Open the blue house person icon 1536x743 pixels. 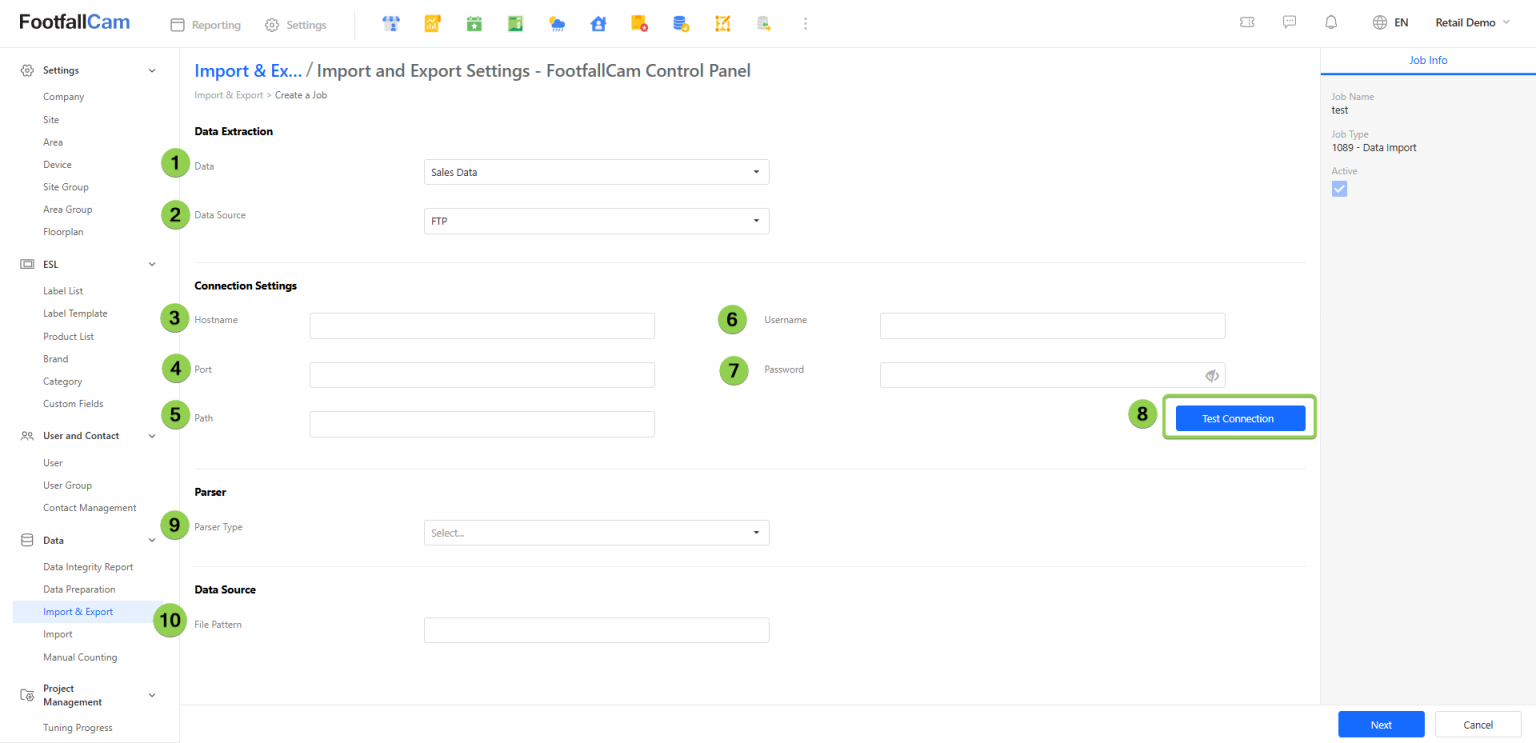[x=598, y=24]
